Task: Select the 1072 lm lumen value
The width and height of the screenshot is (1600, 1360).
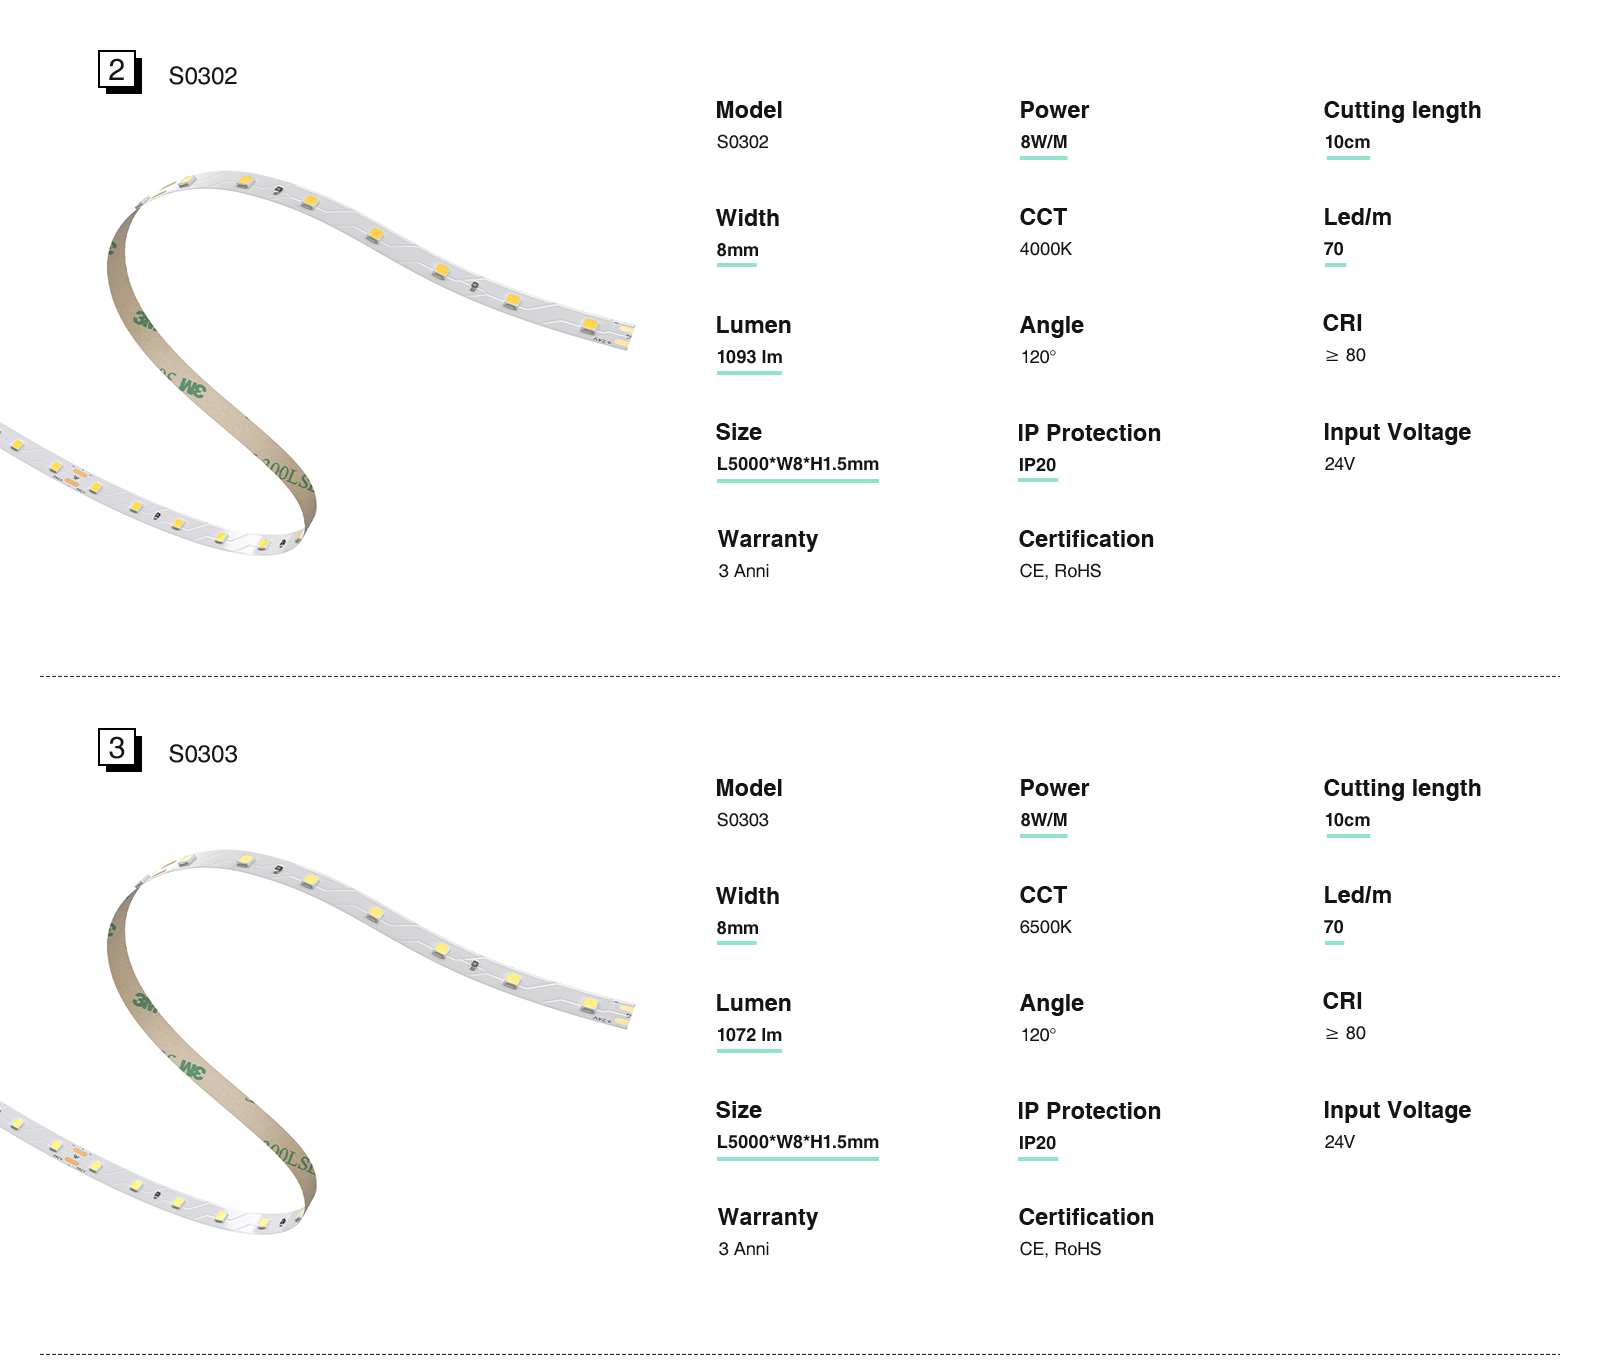Action: click(749, 1035)
